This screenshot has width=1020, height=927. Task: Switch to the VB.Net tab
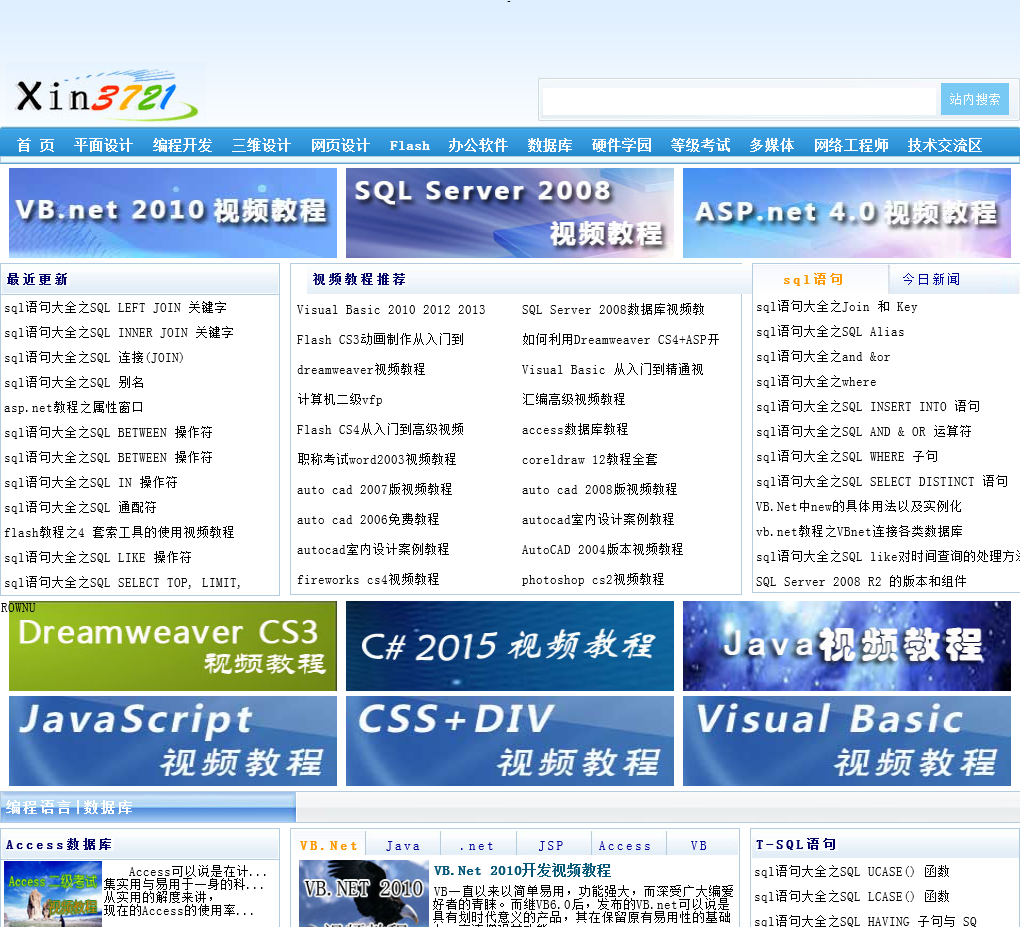click(329, 846)
